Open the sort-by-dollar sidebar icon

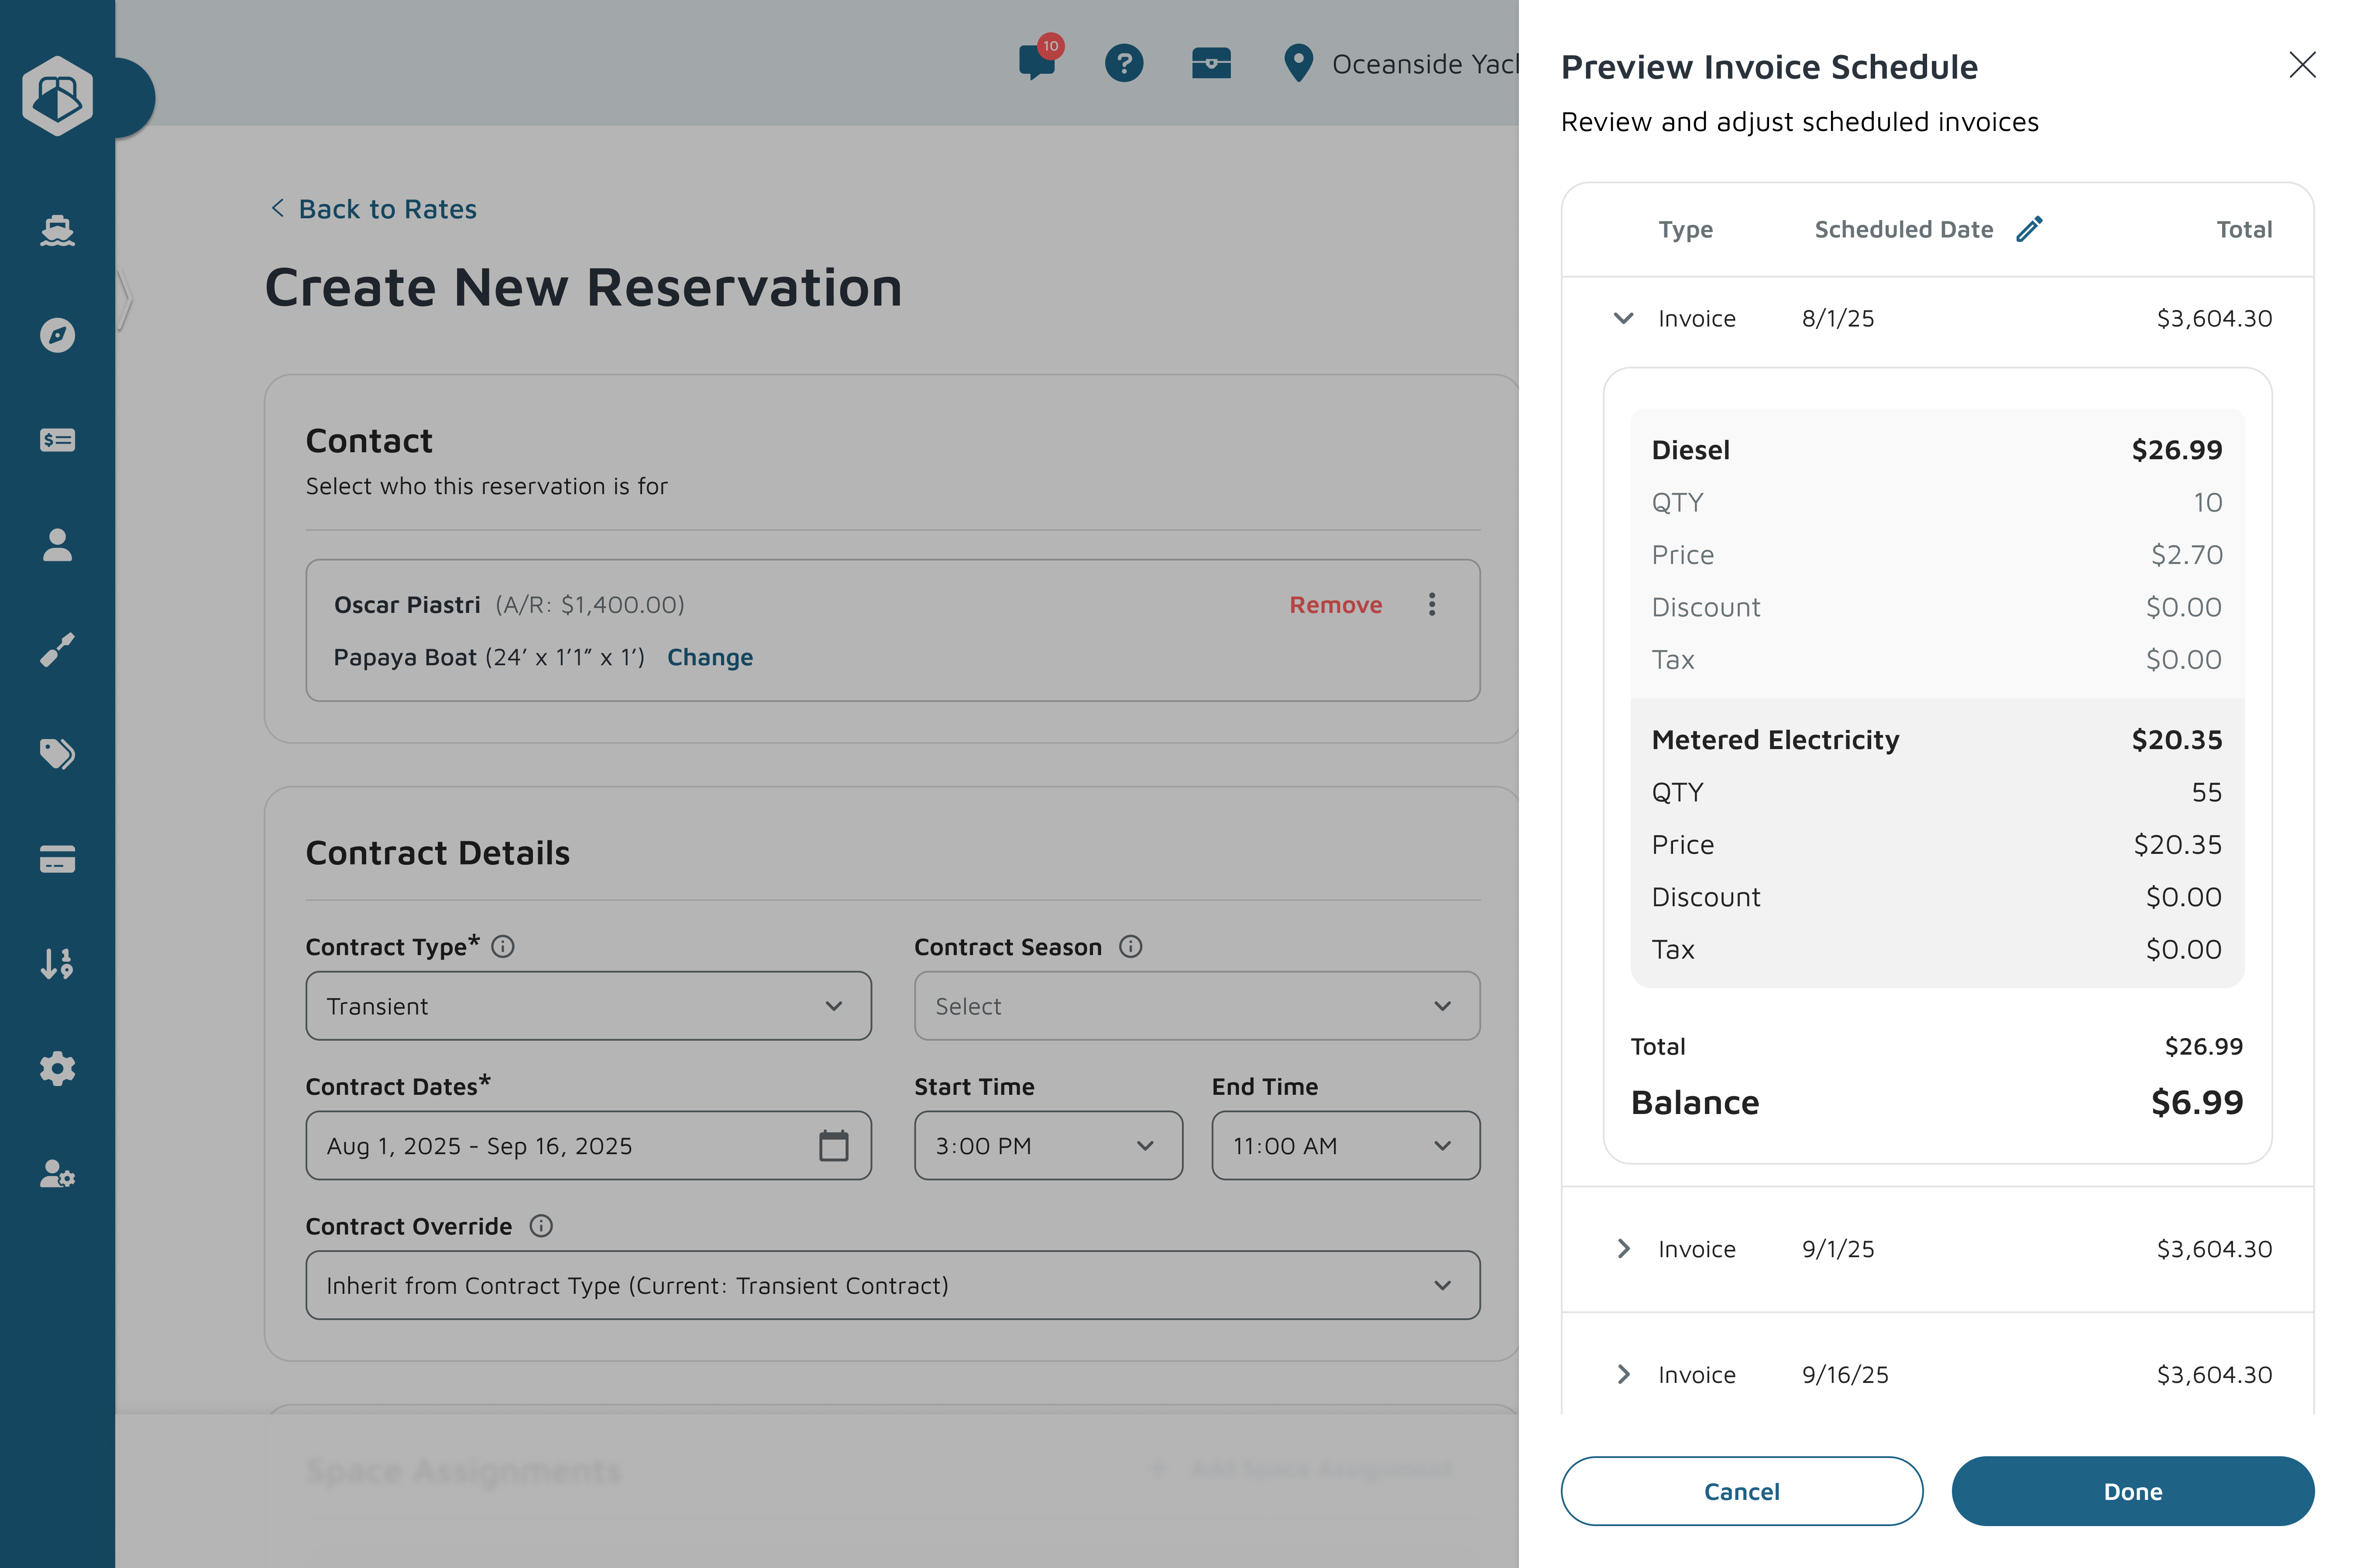coord(57,964)
